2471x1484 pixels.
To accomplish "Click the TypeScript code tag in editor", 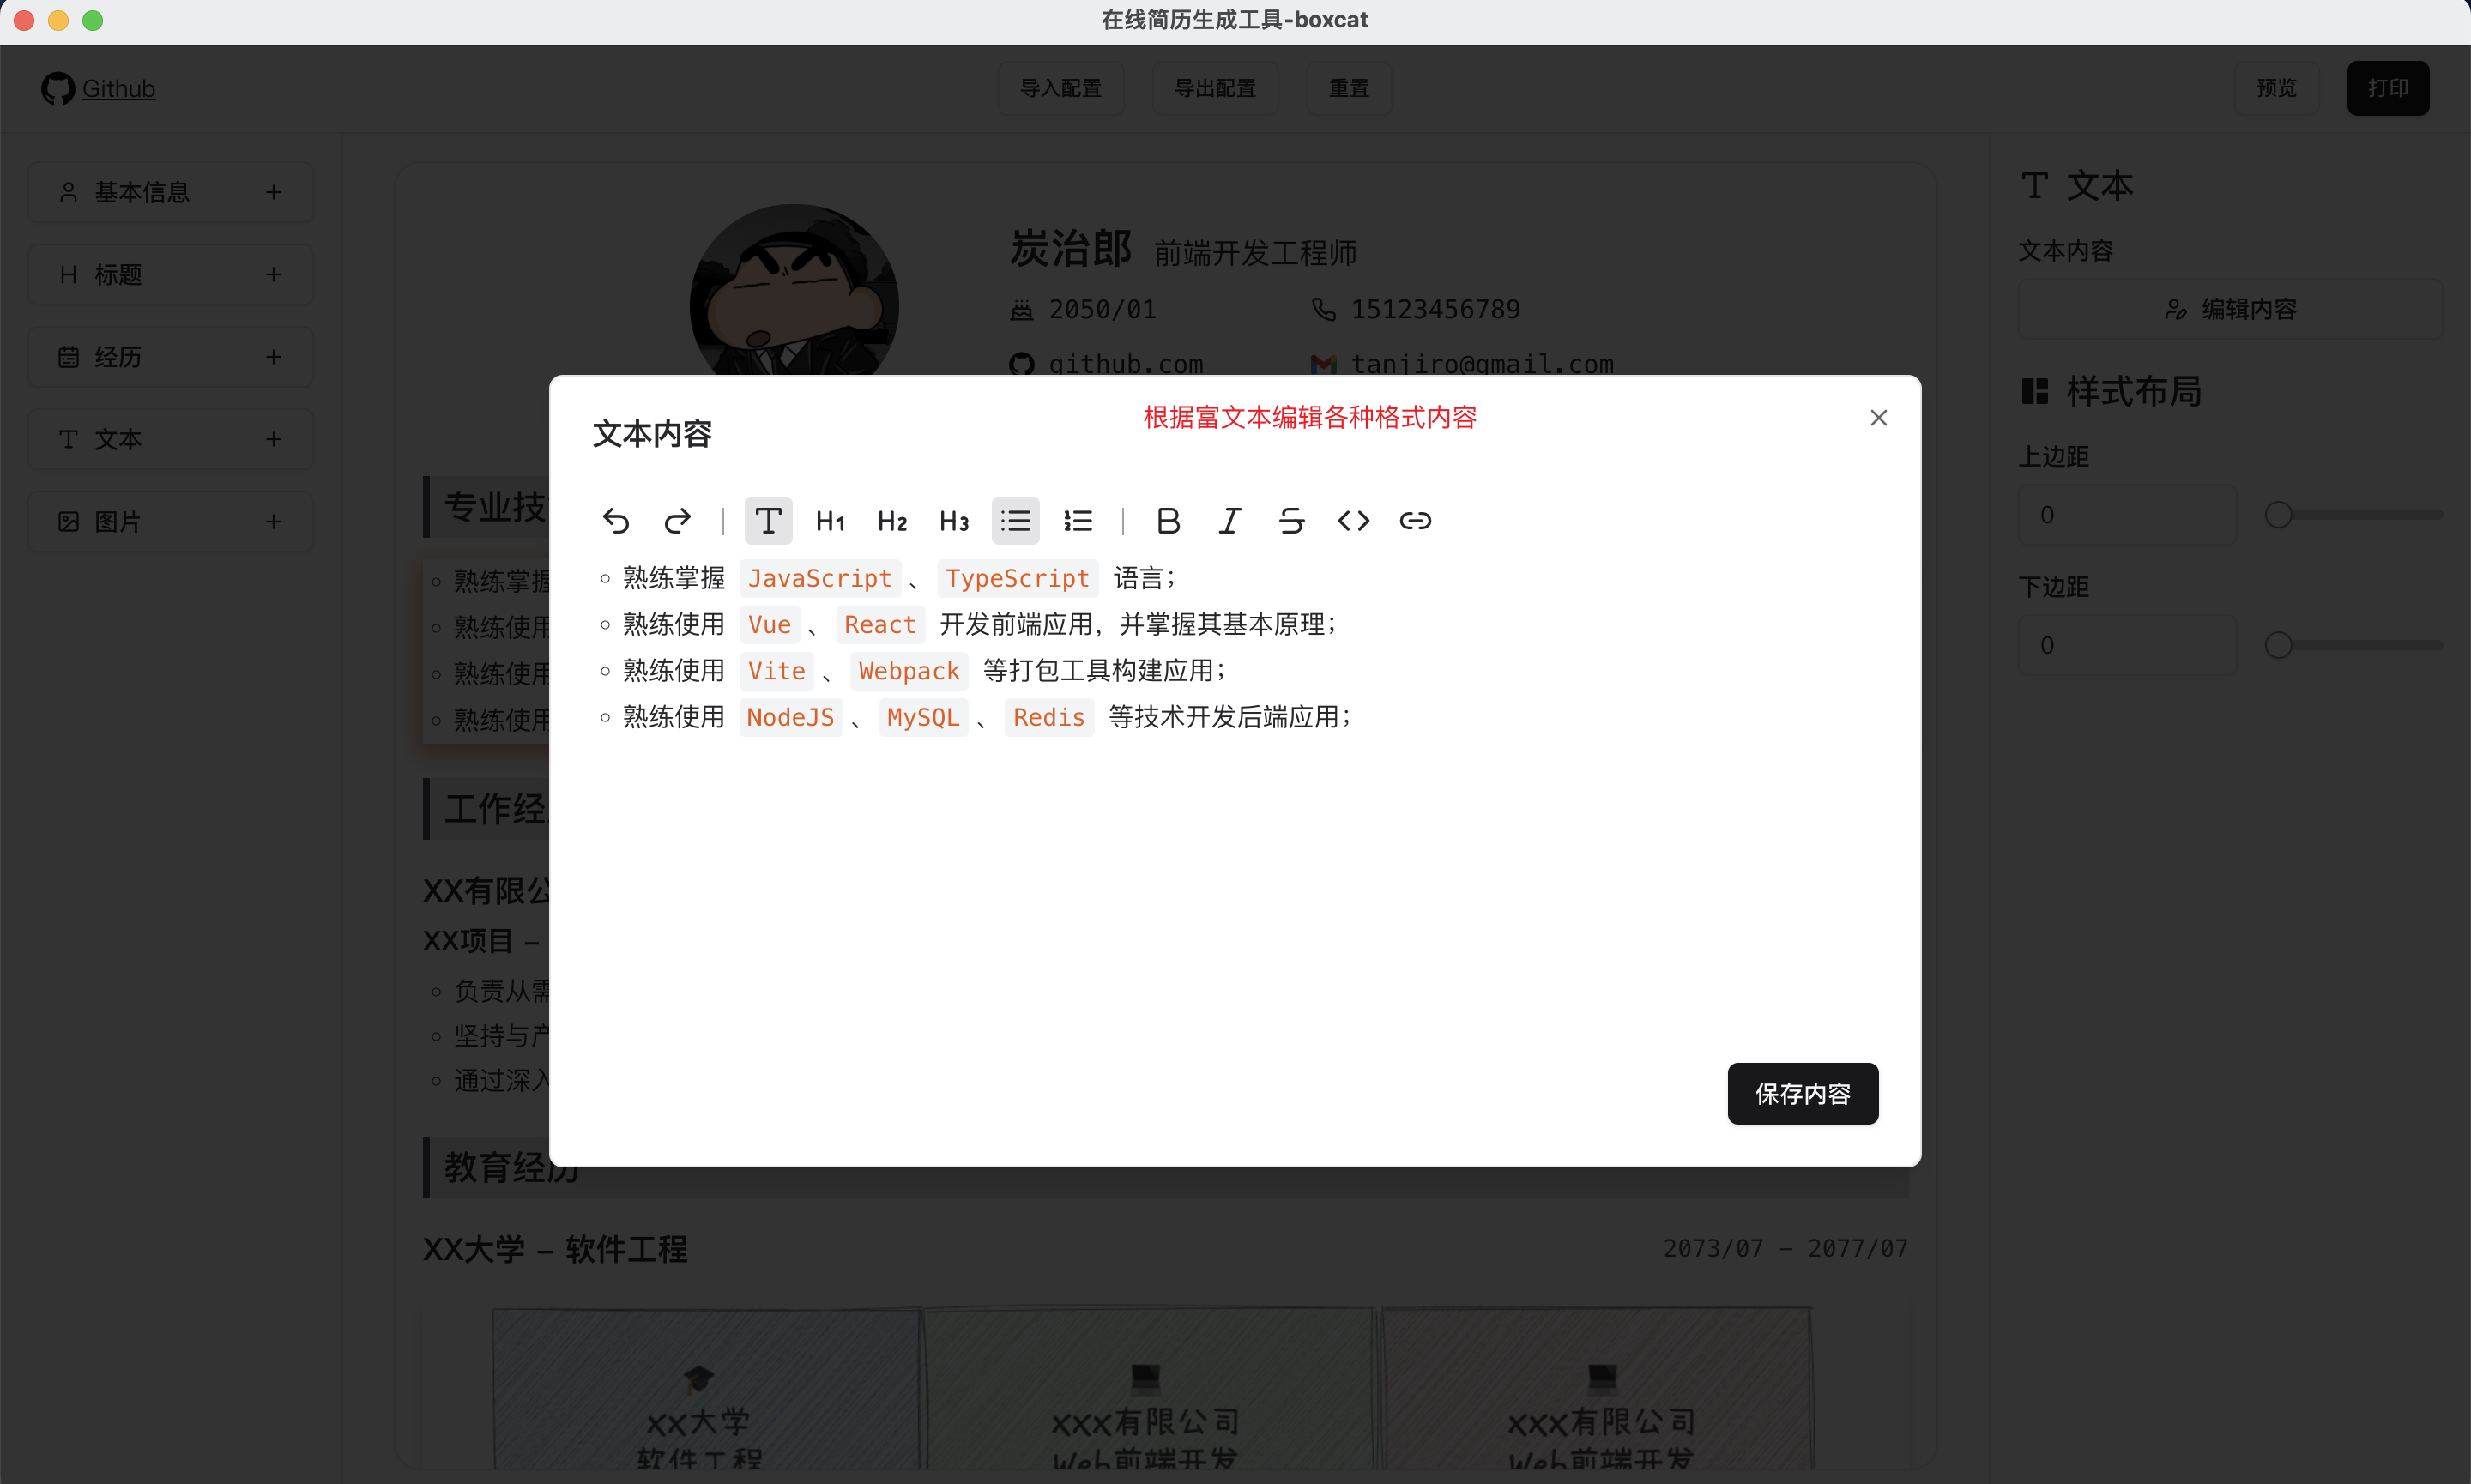I will coord(1018,579).
